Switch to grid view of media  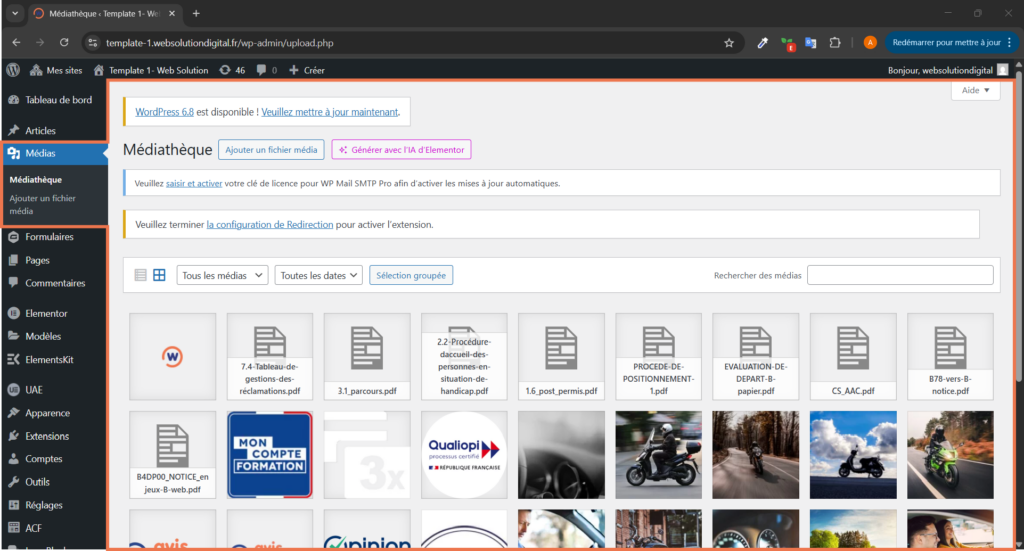(x=159, y=275)
